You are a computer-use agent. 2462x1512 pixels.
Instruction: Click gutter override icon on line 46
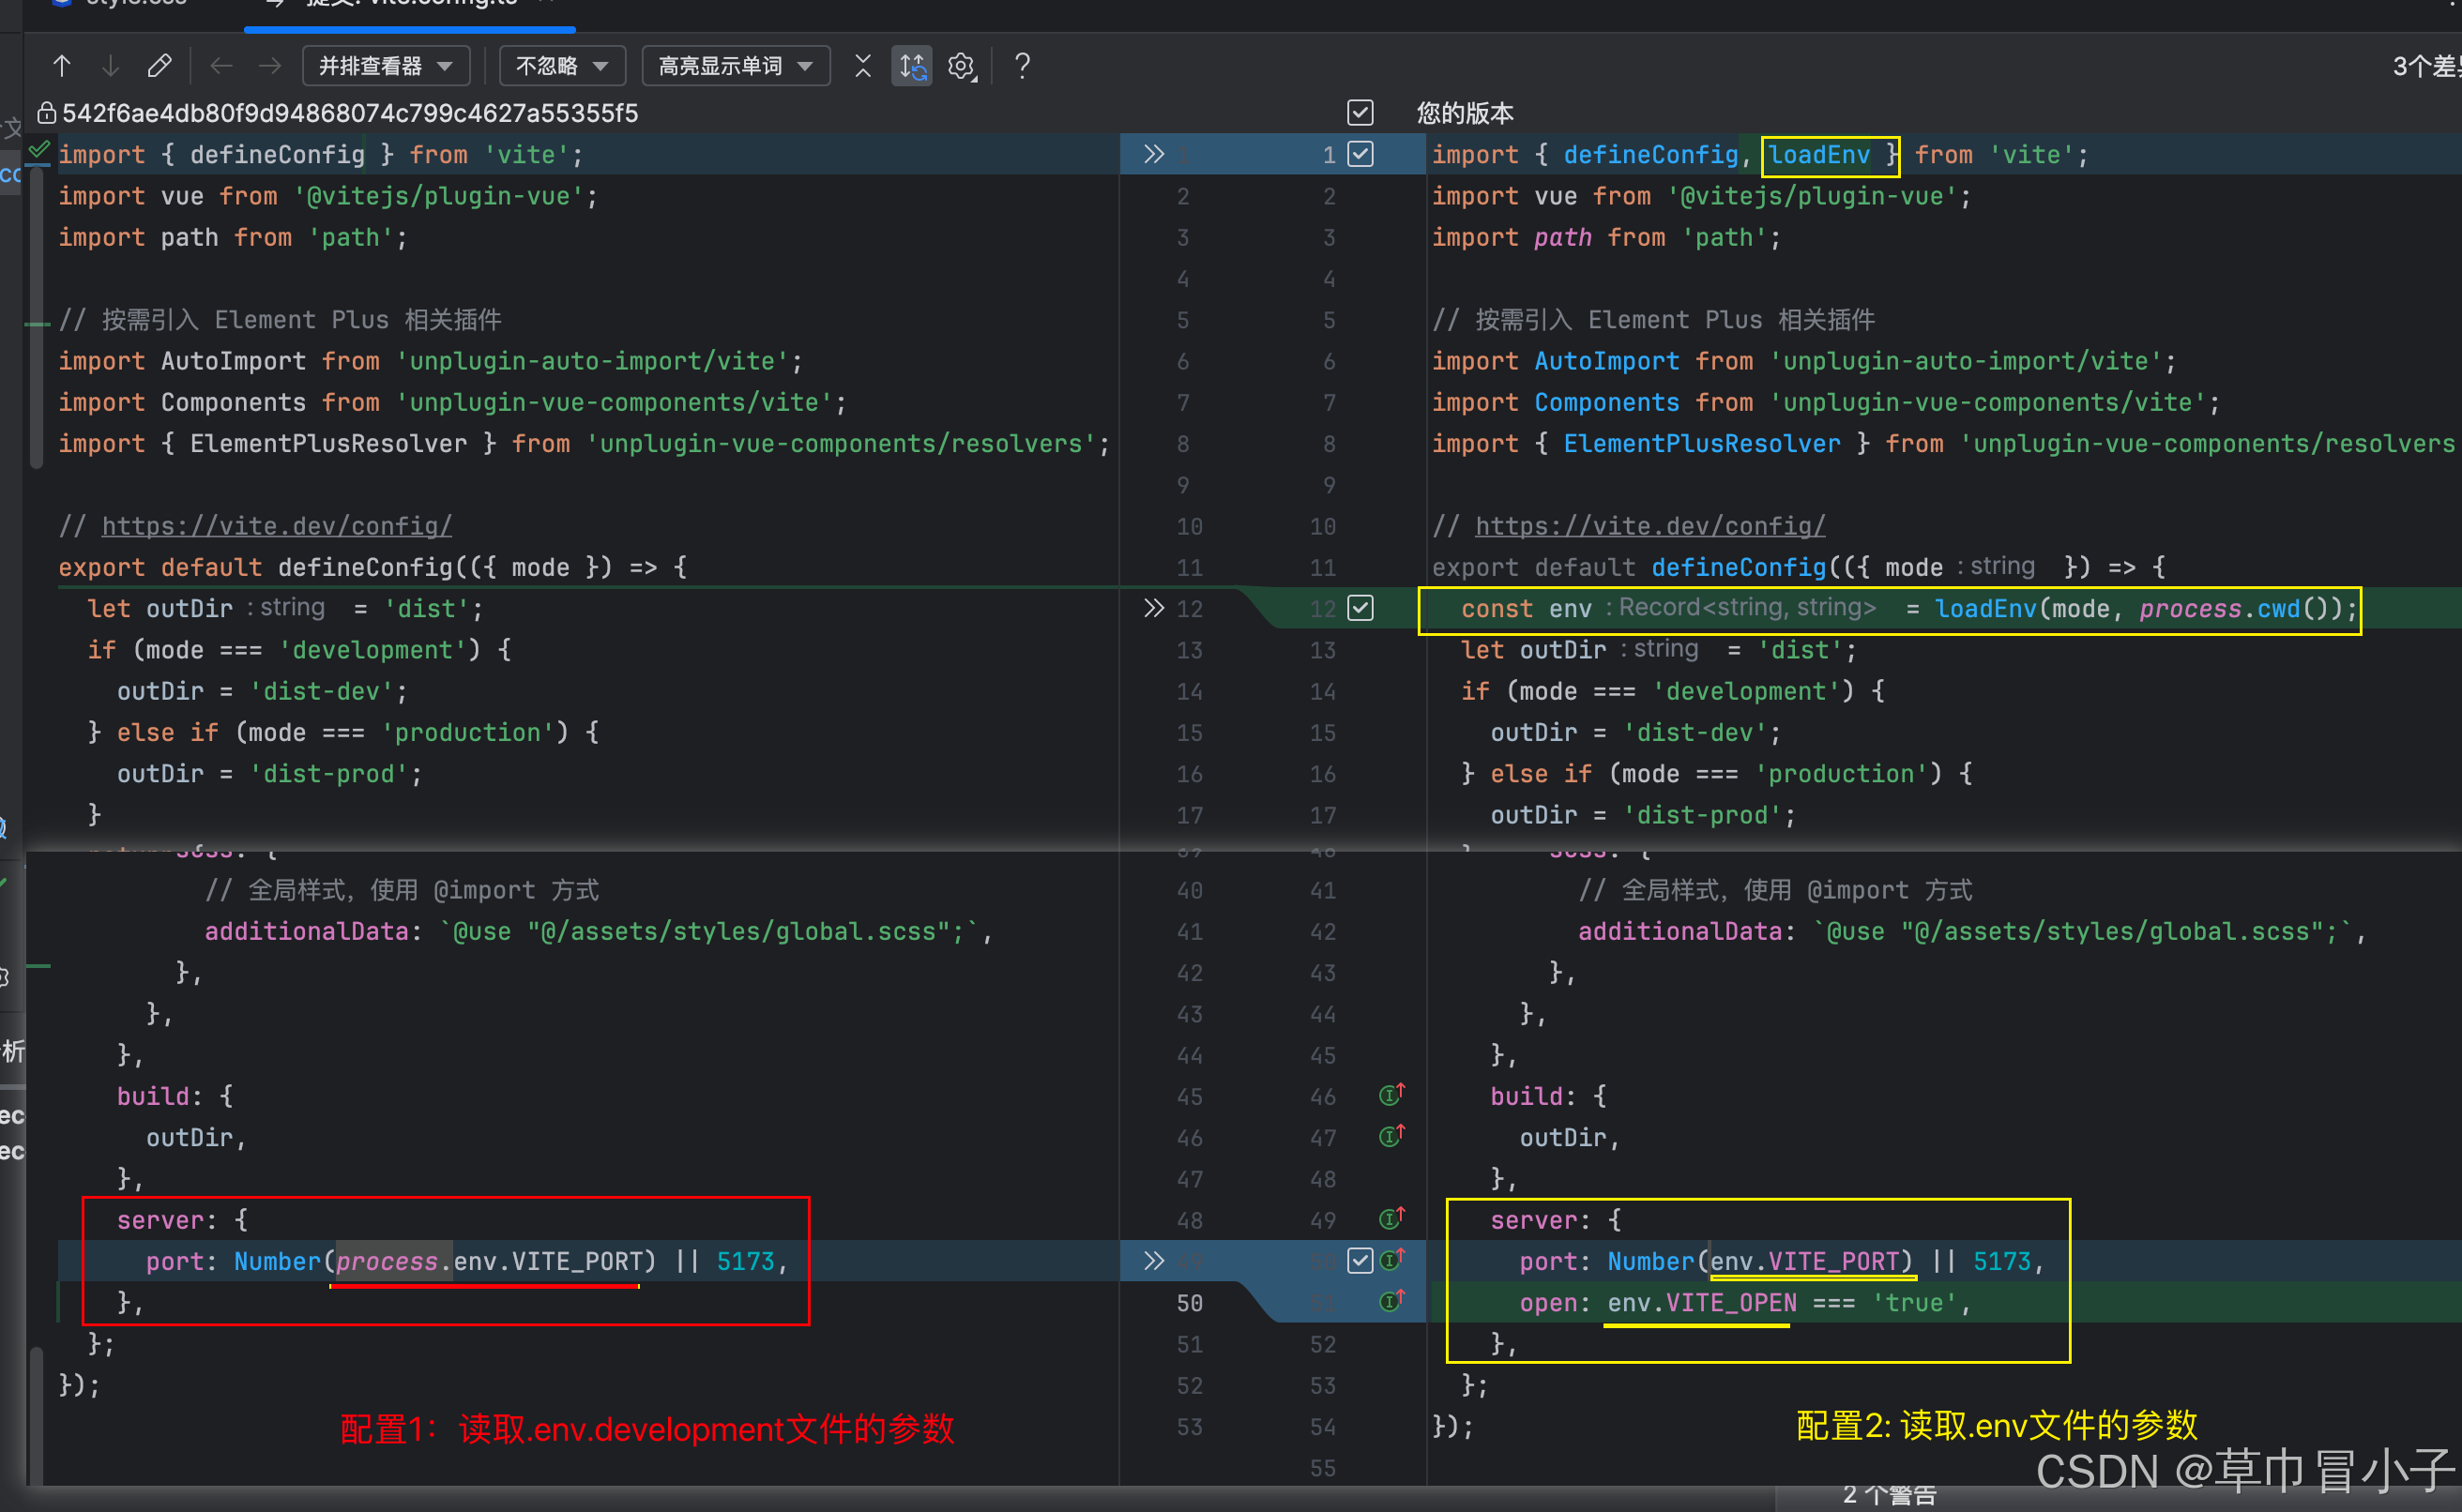(x=1392, y=1094)
